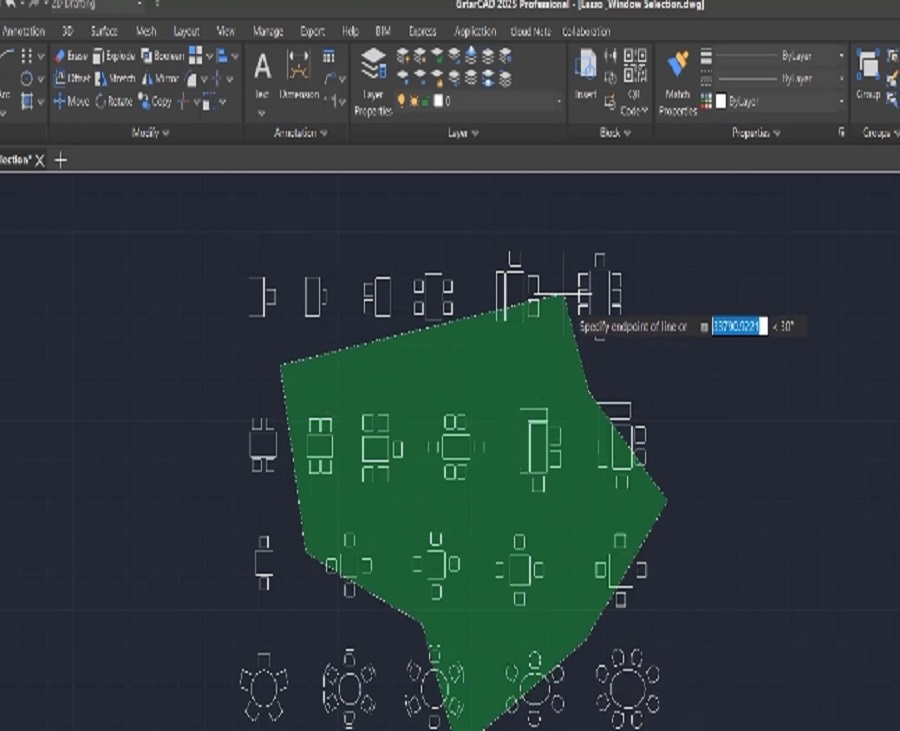Image resolution: width=900 pixels, height=731 pixels.
Task: Toggle a layer off using lightbulb icon
Action: [x=401, y=99]
